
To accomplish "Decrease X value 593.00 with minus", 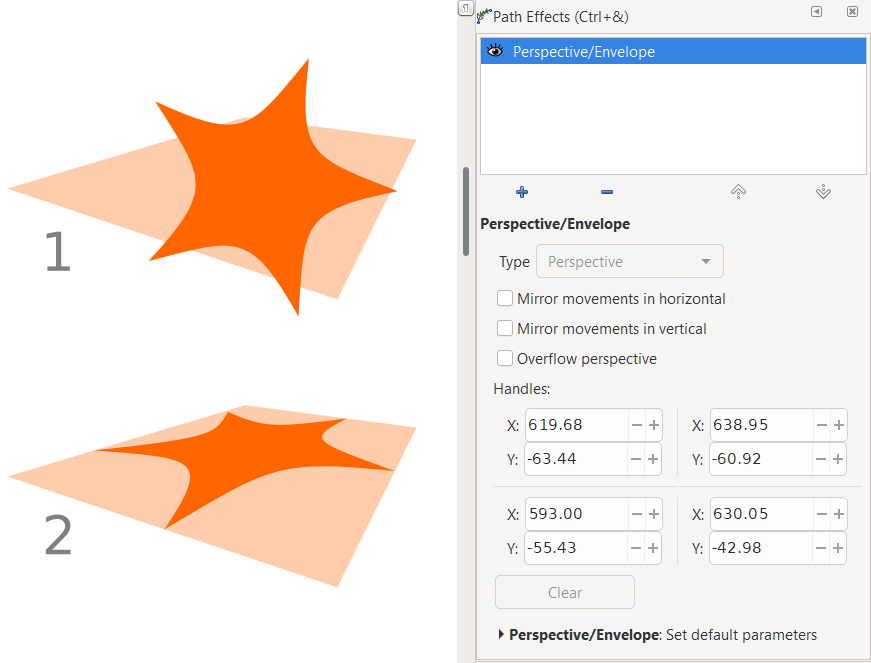I will click(637, 514).
